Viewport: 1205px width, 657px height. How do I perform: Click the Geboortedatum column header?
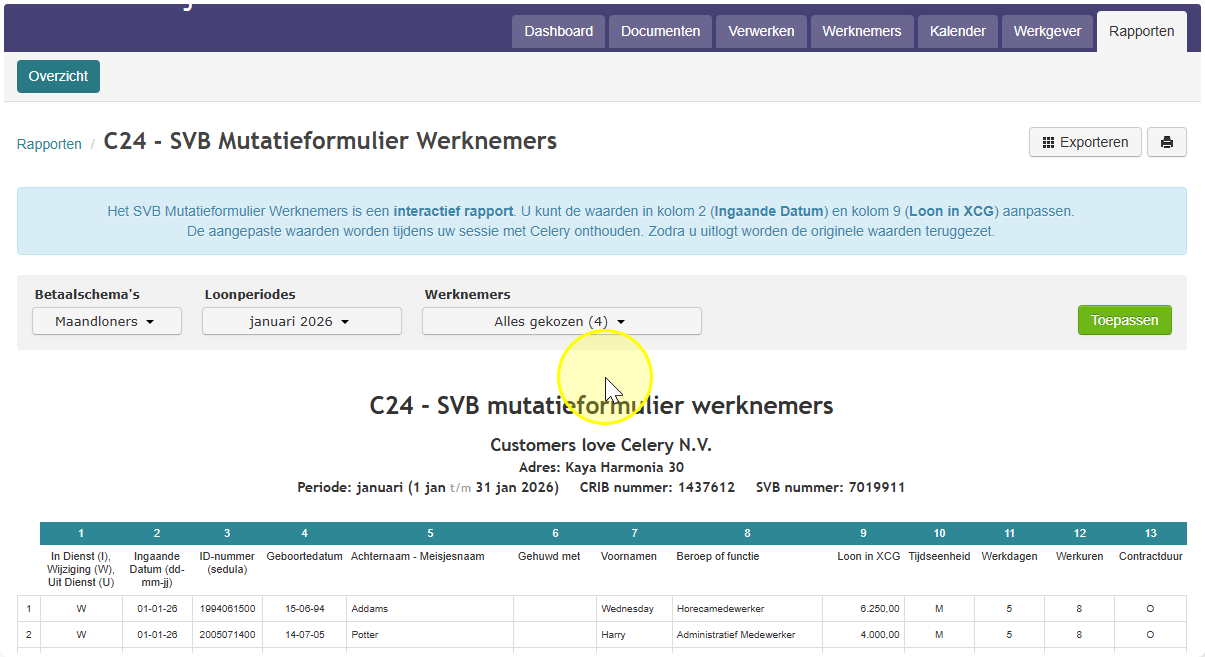coord(305,556)
